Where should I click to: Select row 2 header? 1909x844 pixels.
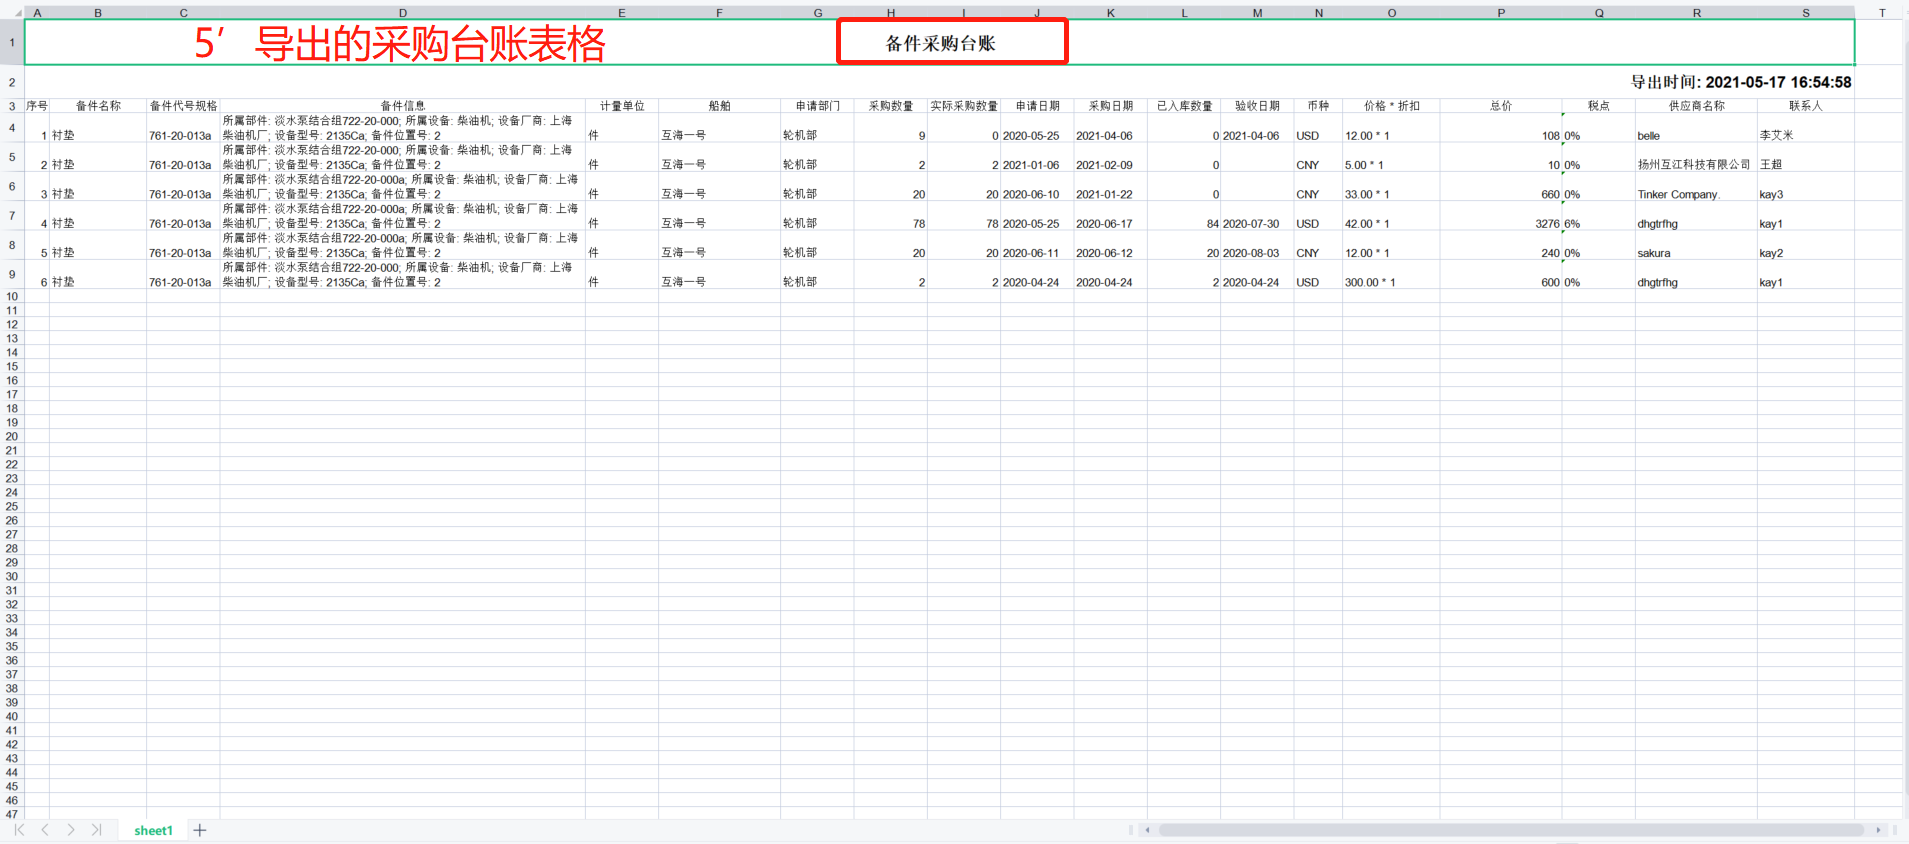[x=12, y=82]
